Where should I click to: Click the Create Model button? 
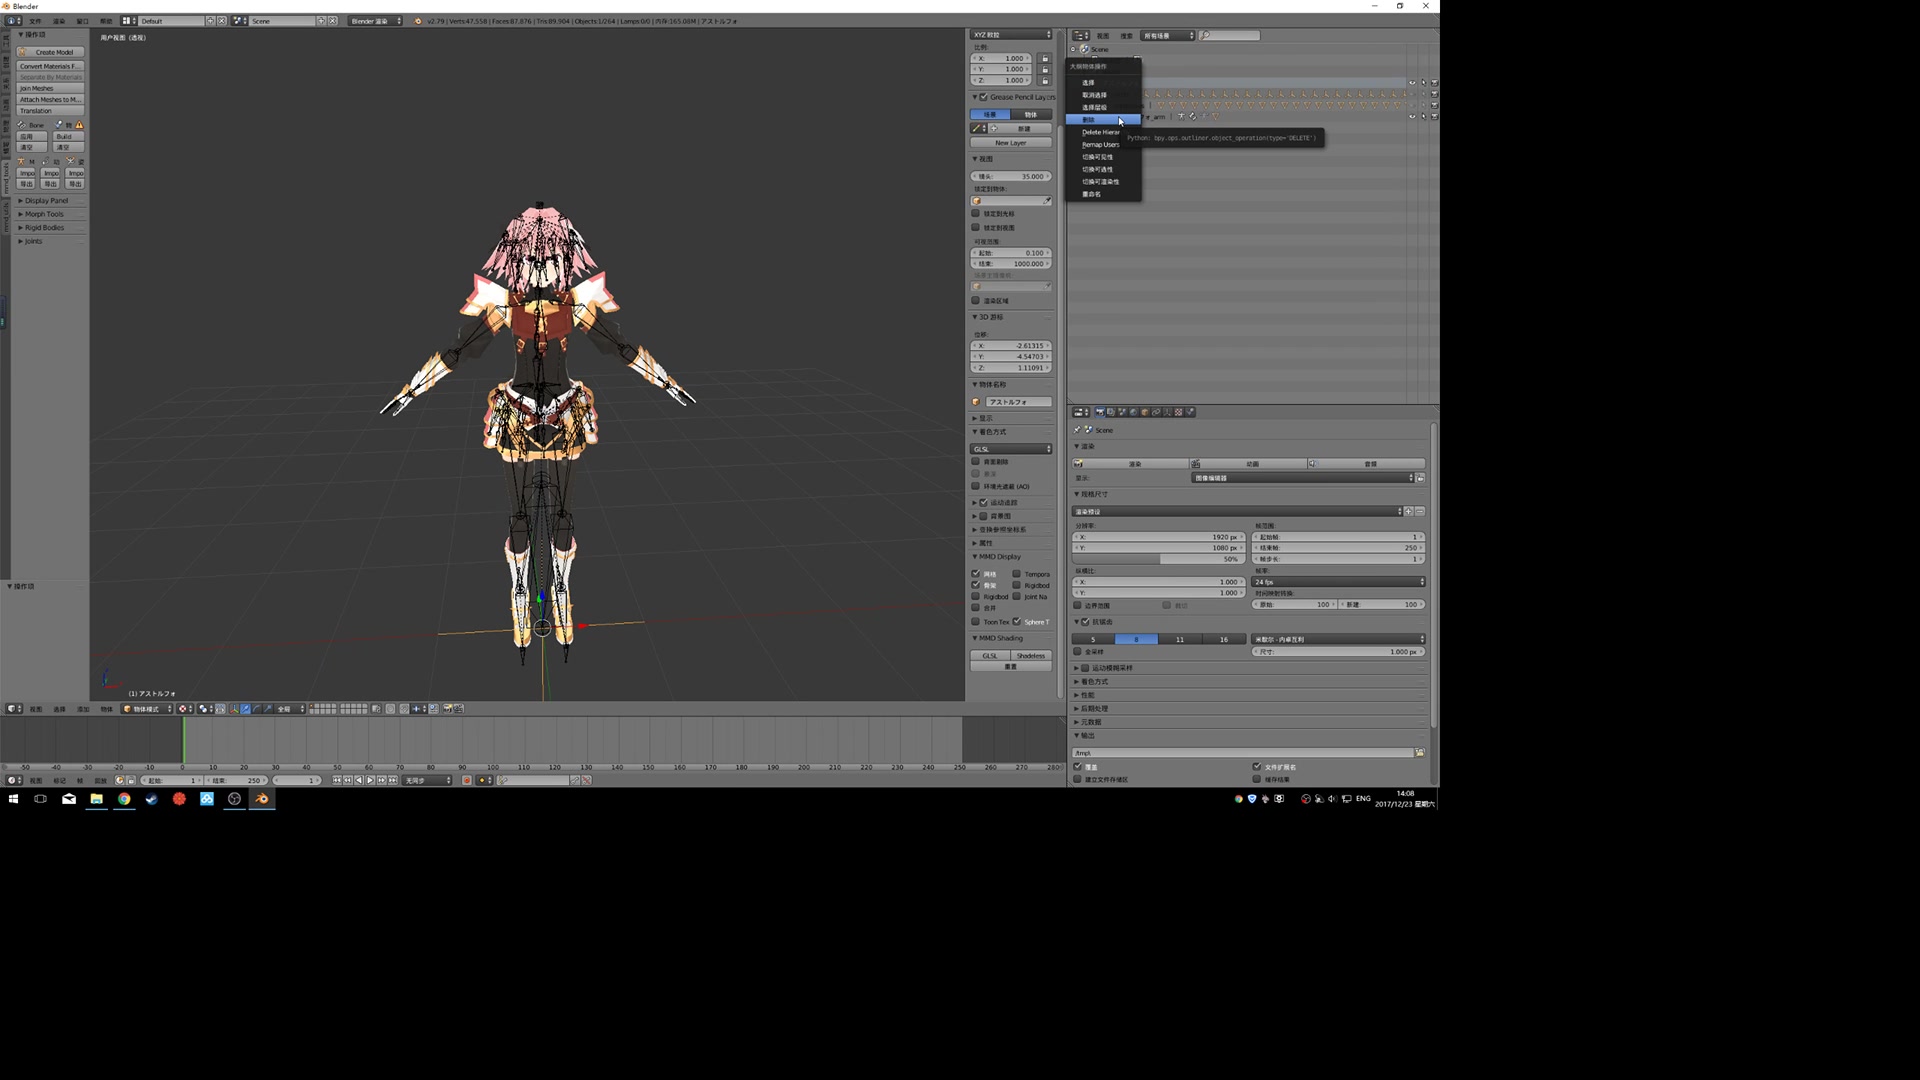pos(50,52)
